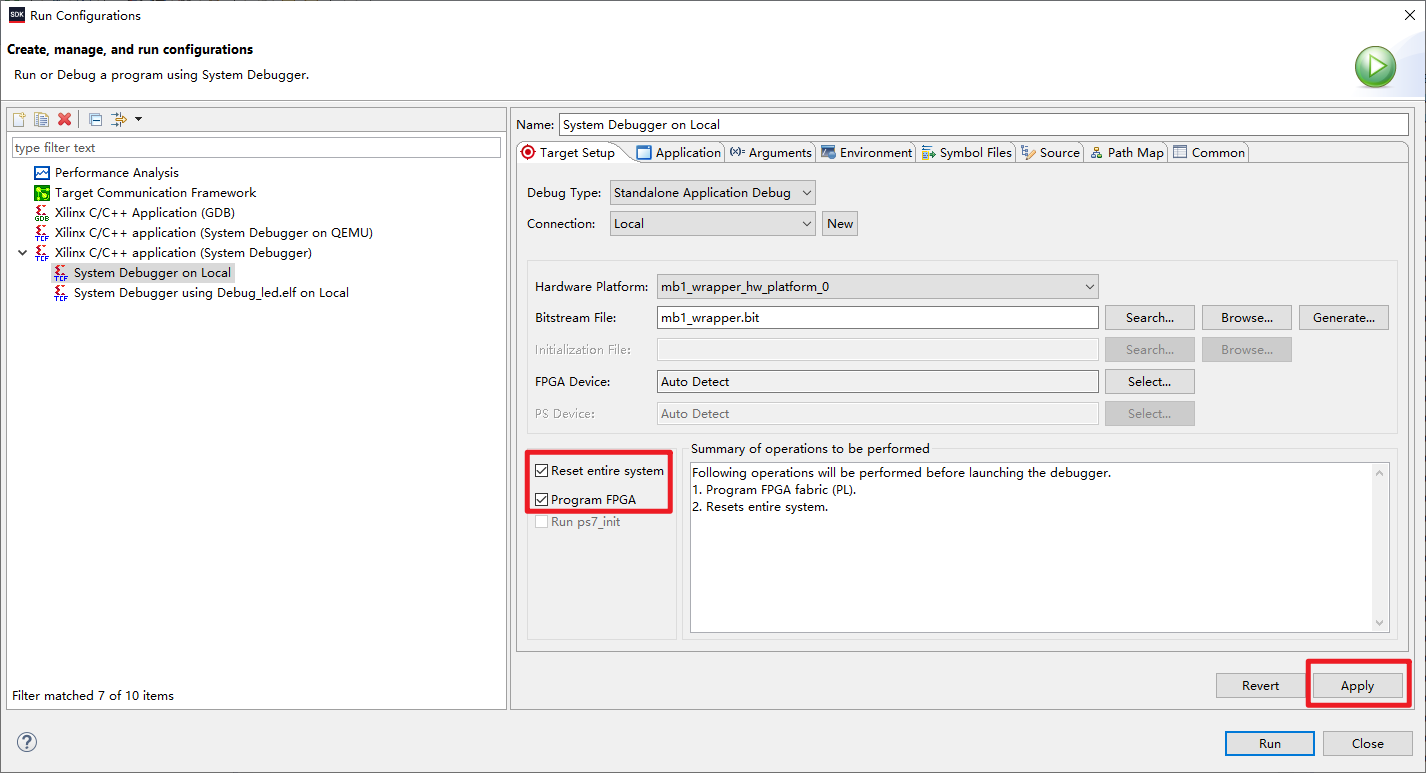This screenshot has width=1426, height=773.
Task: Toggle the Program FPGA checkbox
Action: click(542, 500)
